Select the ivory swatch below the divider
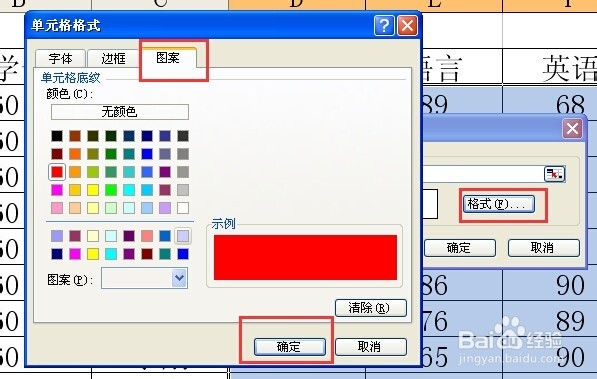 (x=93, y=236)
